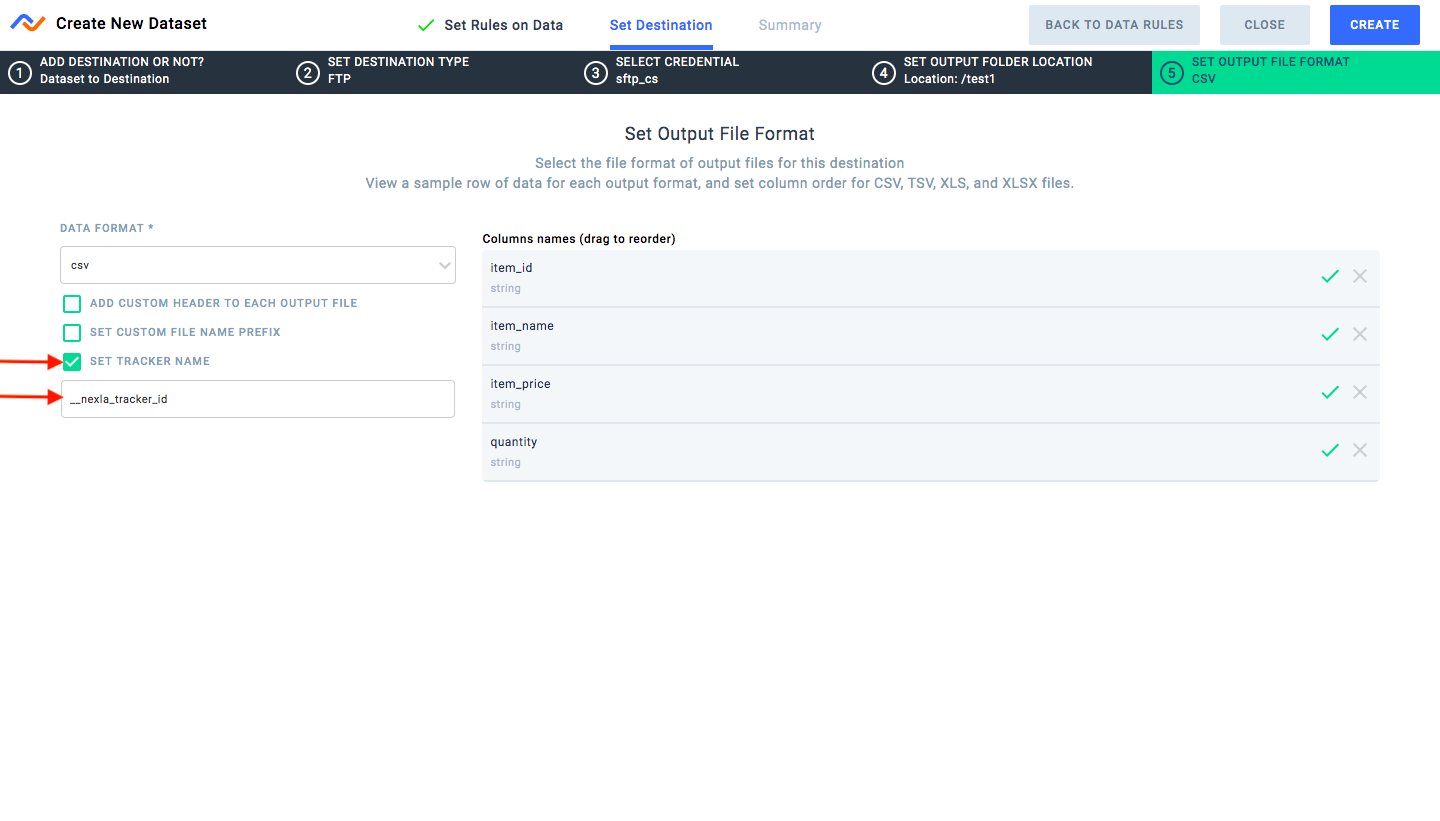Check Set Custom File Name Prefix
Viewport: 1440px width, 821px height.
pos(72,332)
